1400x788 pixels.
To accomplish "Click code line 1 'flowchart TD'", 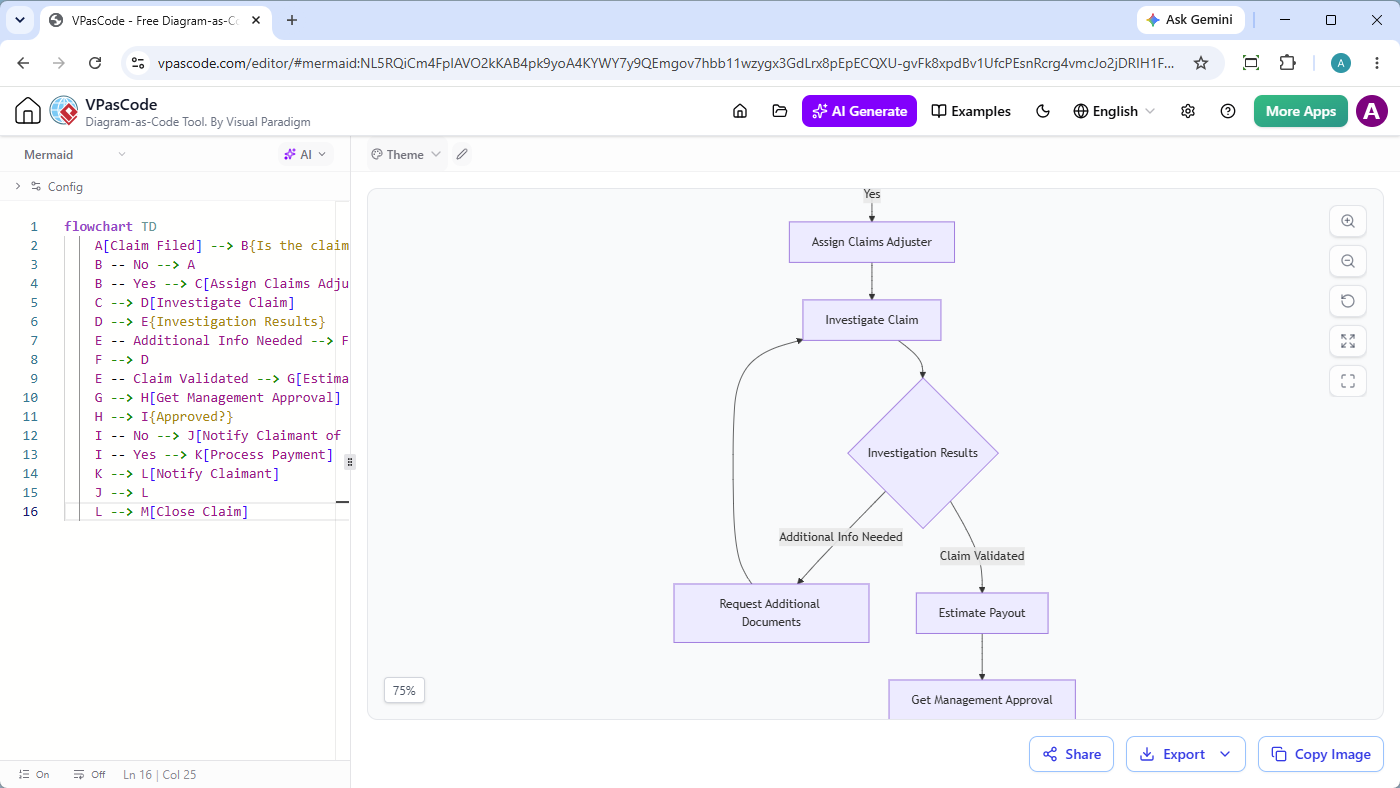I will [x=110, y=227].
